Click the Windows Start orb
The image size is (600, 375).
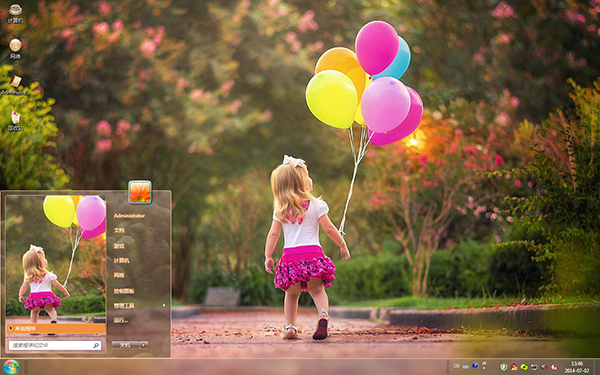(x=11, y=367)
